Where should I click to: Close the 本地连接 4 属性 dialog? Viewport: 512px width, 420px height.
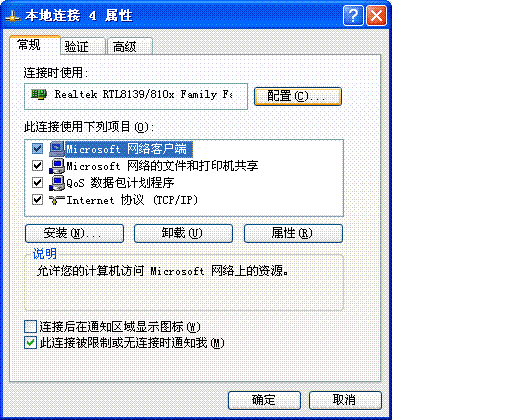coord(376,15)
